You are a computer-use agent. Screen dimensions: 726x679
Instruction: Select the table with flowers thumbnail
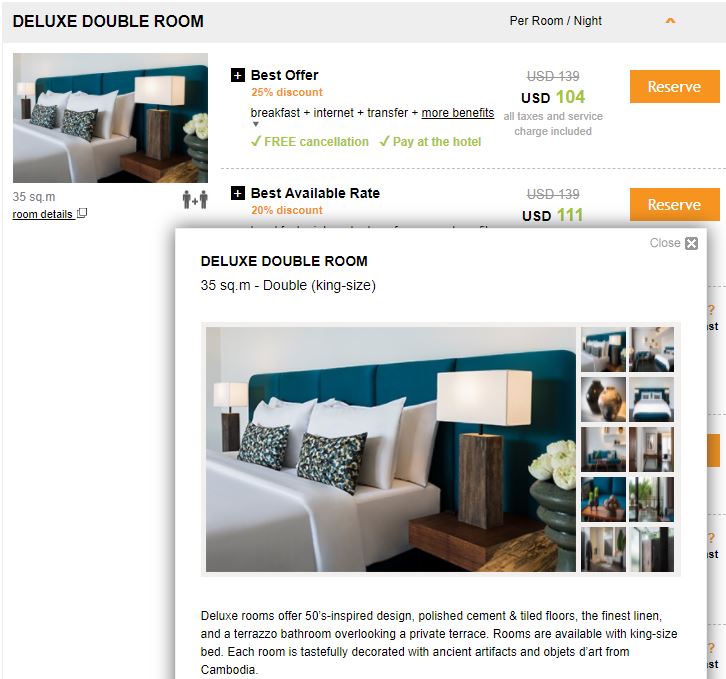(603, 500)
